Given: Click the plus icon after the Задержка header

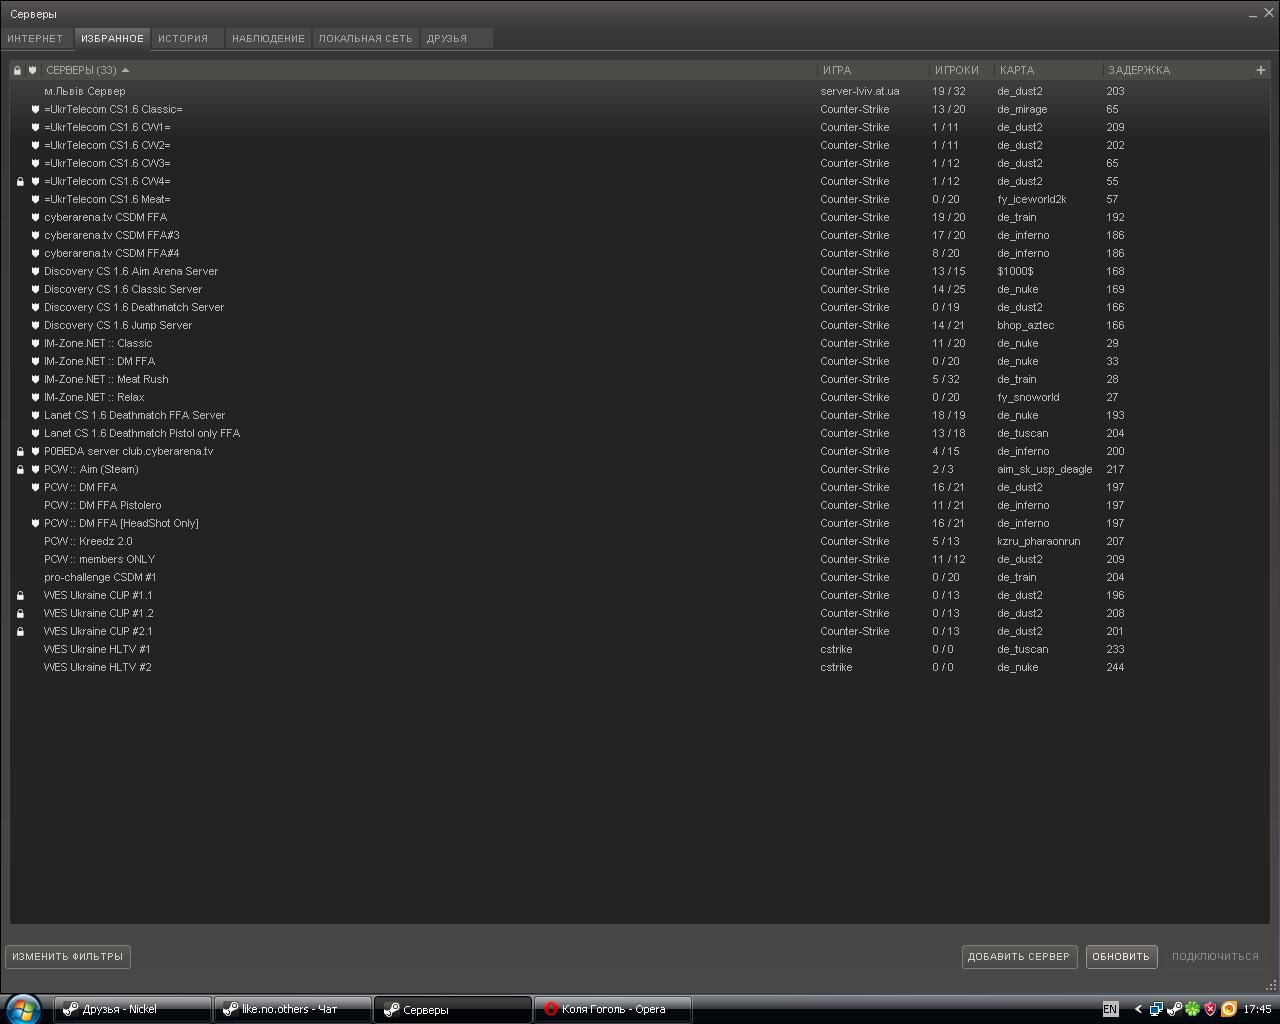Looking at the screenshot, I should [1260, 70].
